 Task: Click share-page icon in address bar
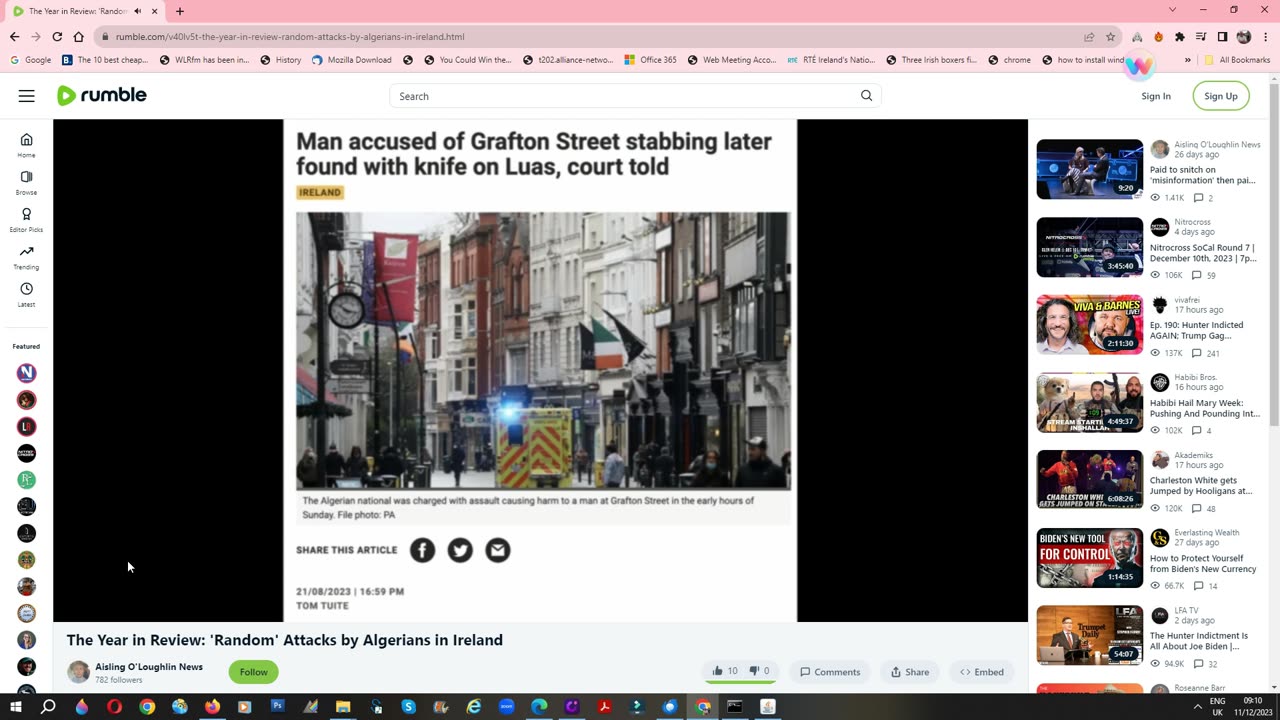pos(1089,37)
